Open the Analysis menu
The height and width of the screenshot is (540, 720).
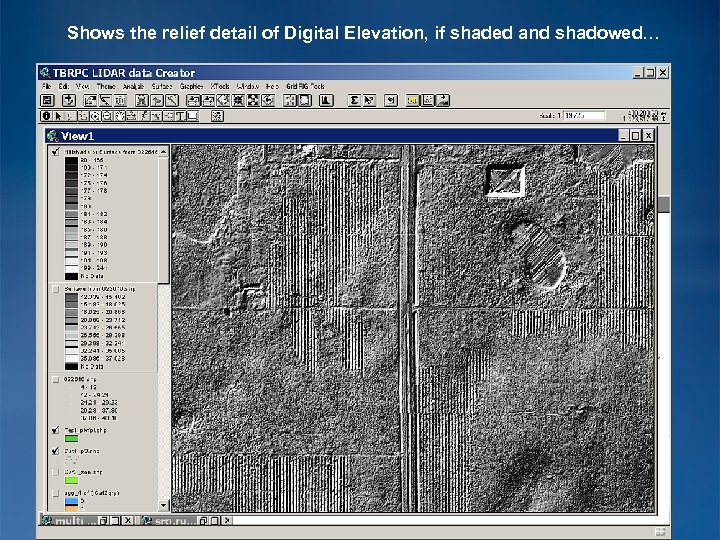coord(133,86)
